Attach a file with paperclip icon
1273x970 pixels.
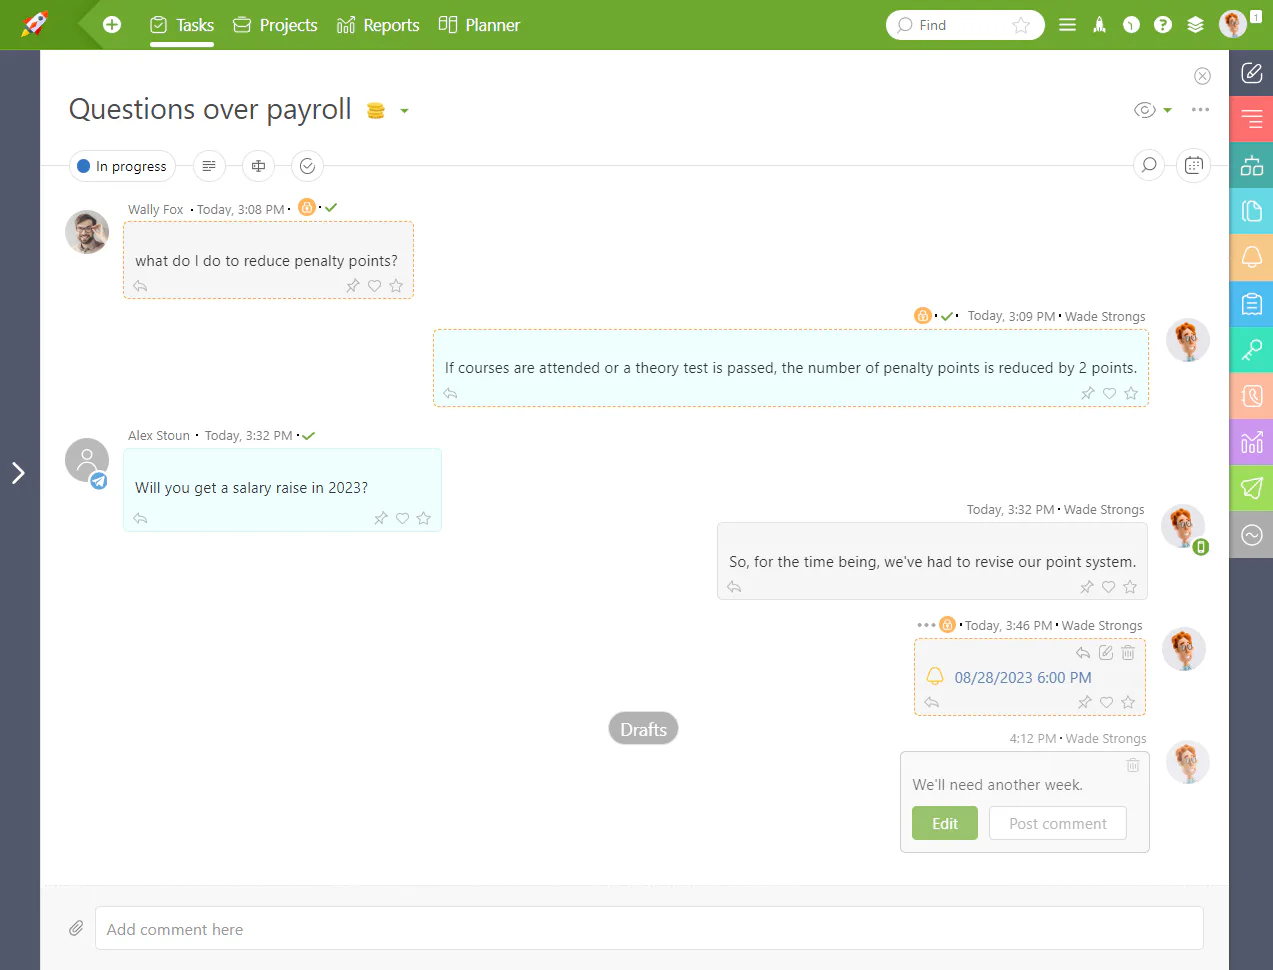[76, 928]
